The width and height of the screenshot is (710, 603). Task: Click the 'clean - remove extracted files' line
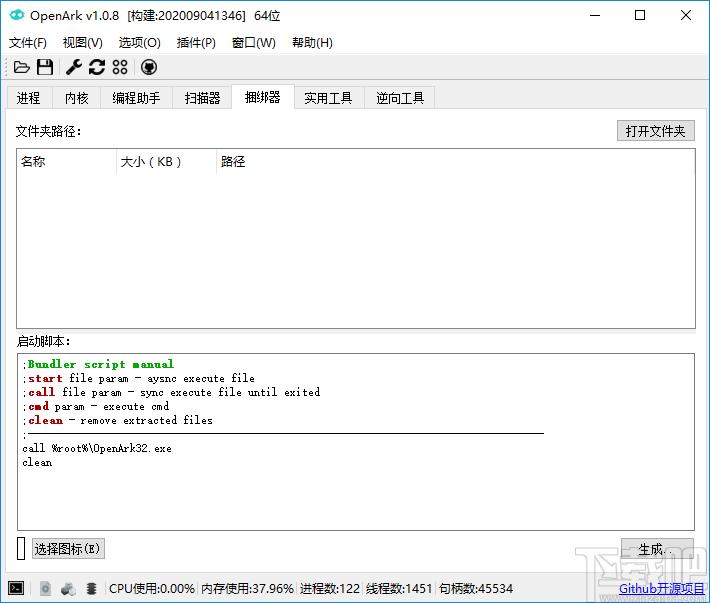(118, 421)
